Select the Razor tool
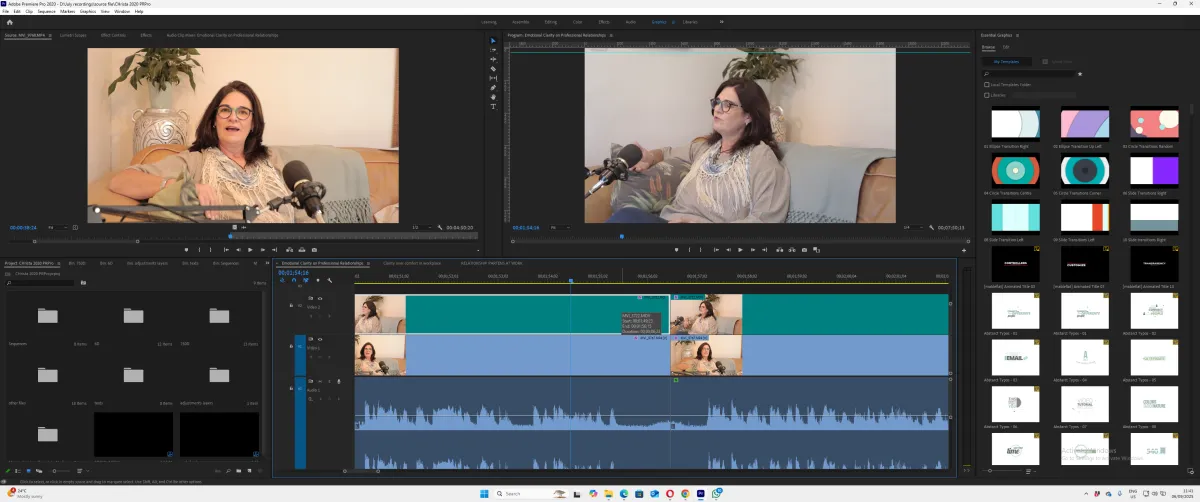Image resolution: width=1200 pixels, height=502 pixels. (x=493, y=69)
